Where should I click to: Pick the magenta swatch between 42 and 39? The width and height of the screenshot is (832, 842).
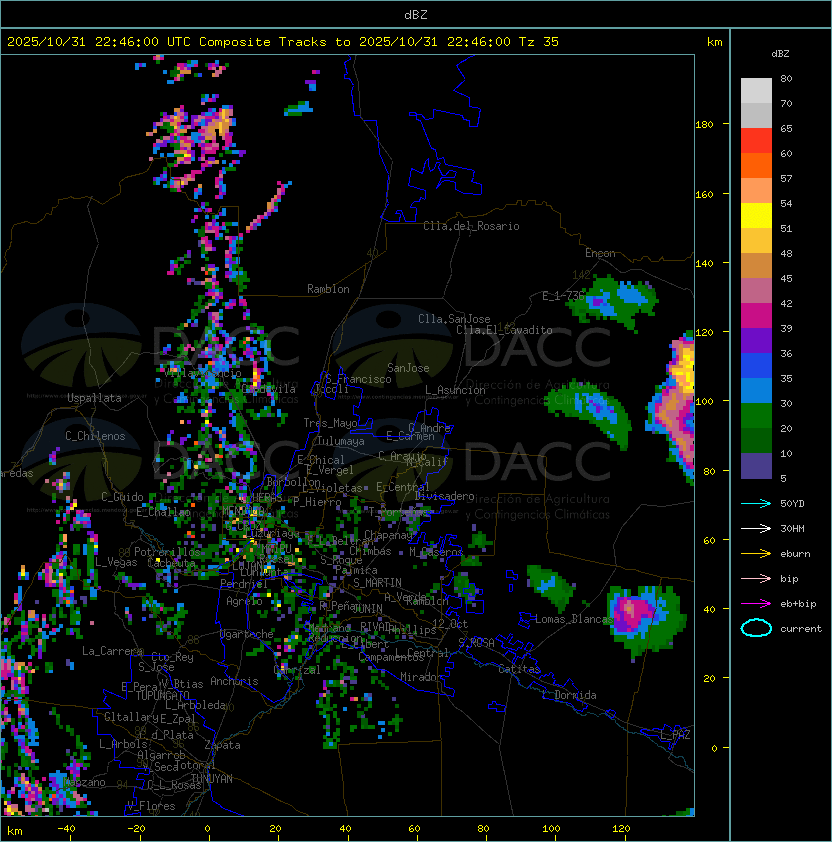756,316
